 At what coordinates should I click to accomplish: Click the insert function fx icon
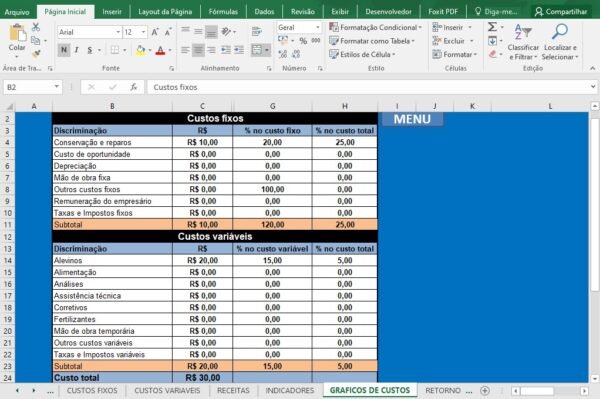134,87
